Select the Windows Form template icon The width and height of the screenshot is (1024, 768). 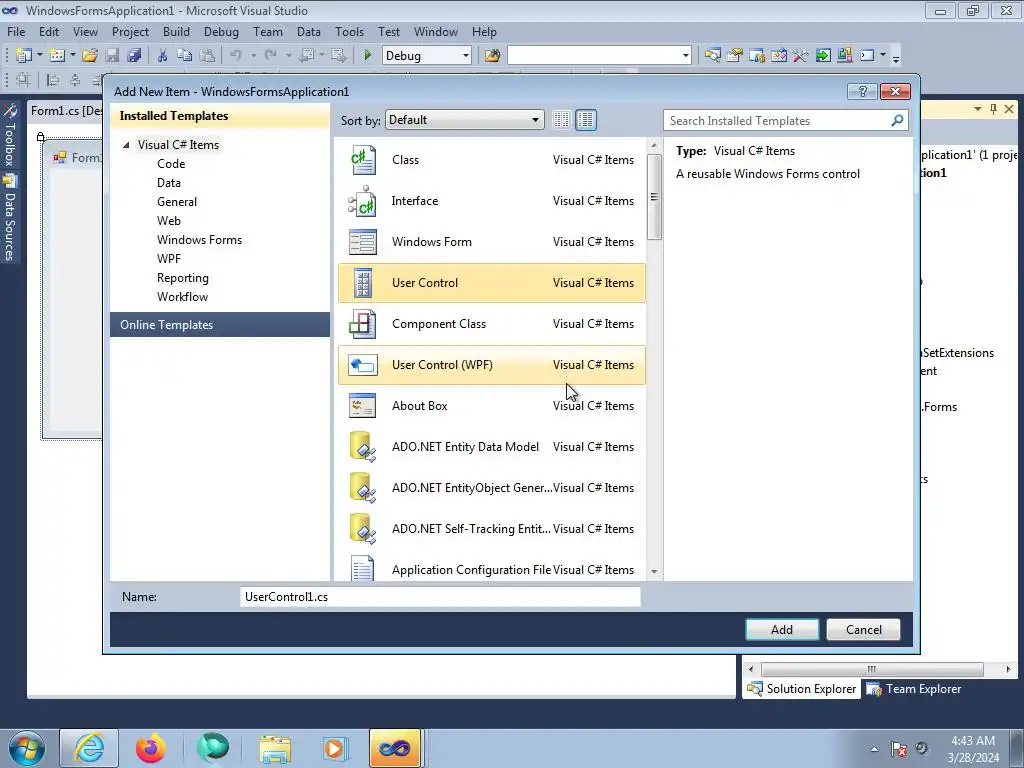[x=362, y=242]
